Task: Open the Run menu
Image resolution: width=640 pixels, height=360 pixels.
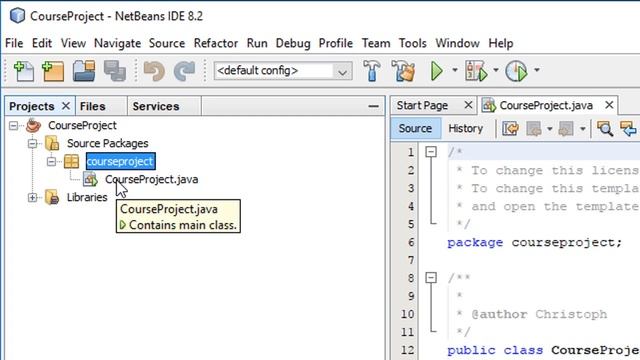Action: (x=257, y=43)
